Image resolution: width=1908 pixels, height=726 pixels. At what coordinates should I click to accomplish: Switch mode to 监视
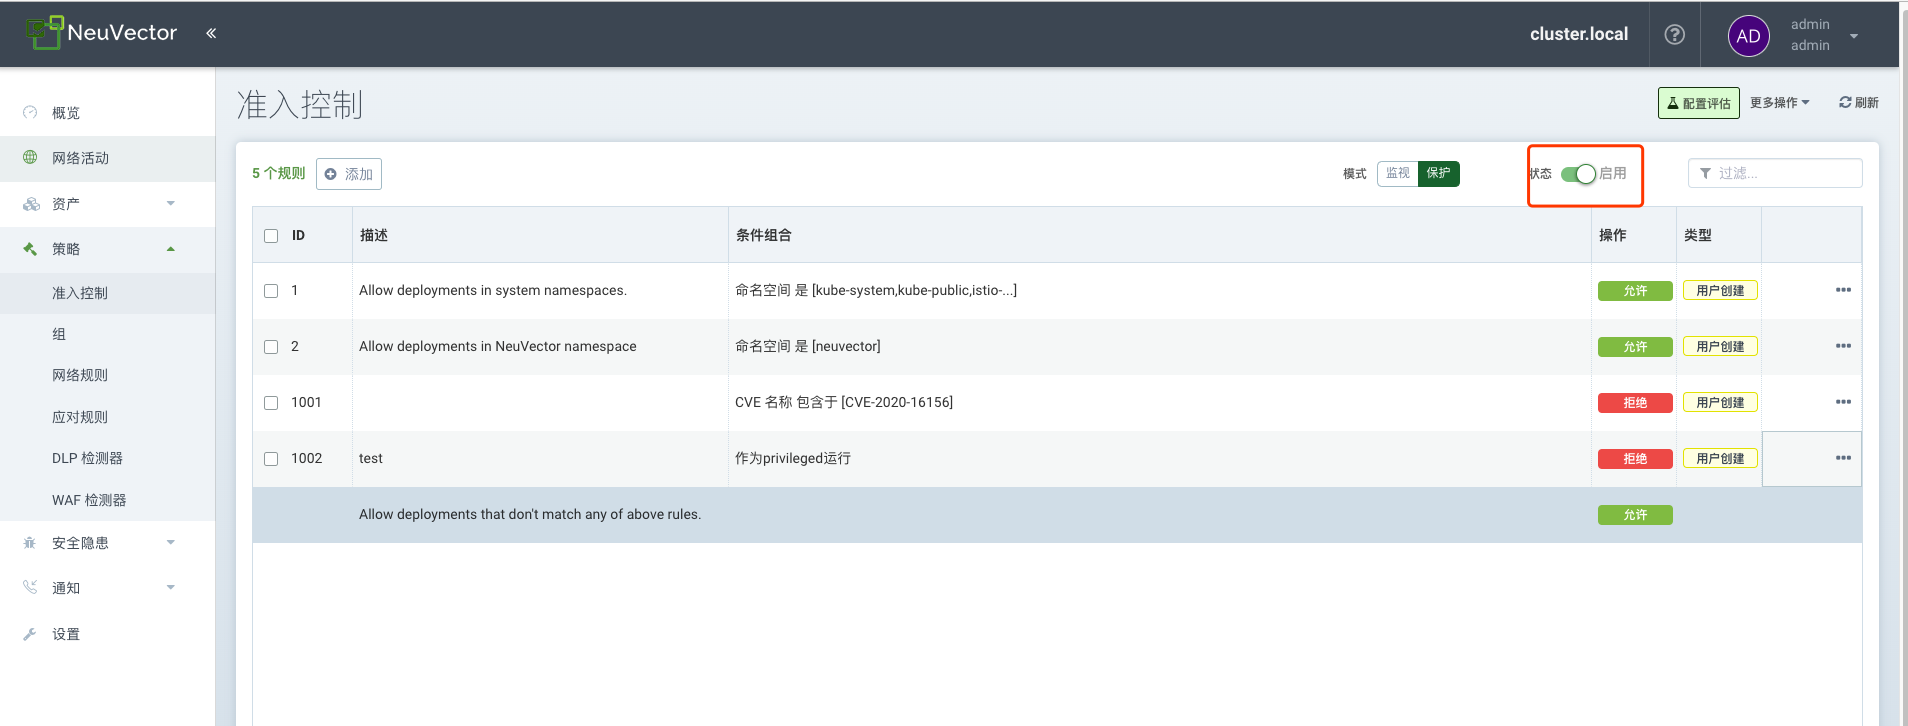click(1397, 174)
